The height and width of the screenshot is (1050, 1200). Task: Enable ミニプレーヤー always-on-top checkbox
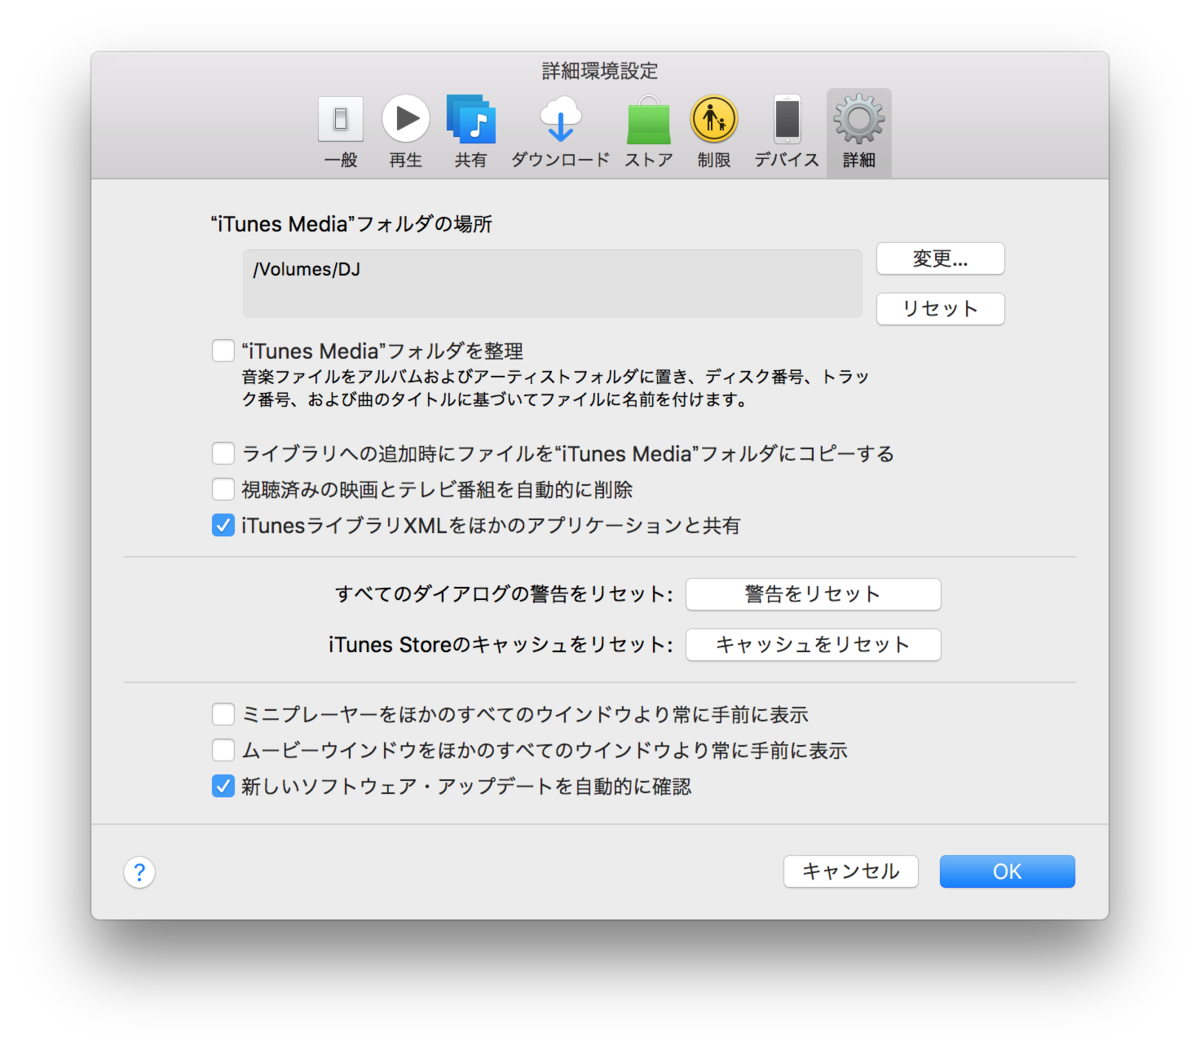(x=223, y=715)
